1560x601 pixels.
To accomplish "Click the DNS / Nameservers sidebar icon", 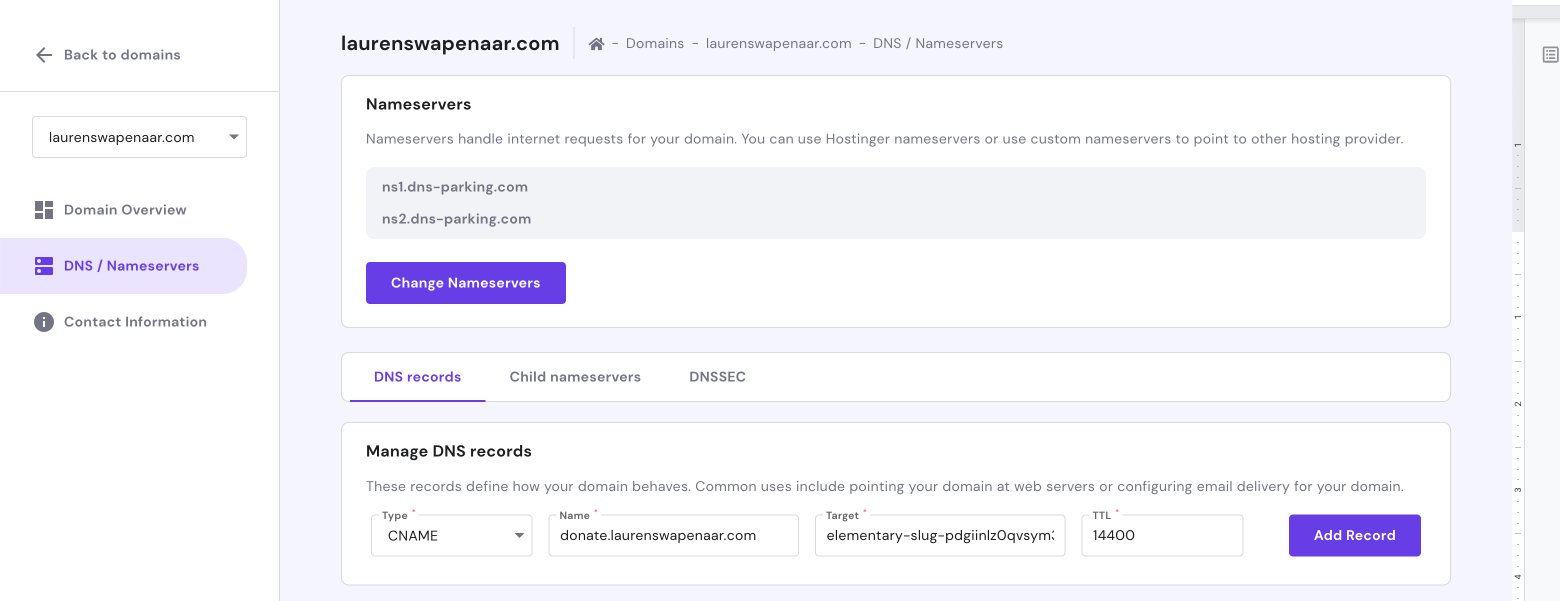I will pos(44,265).
